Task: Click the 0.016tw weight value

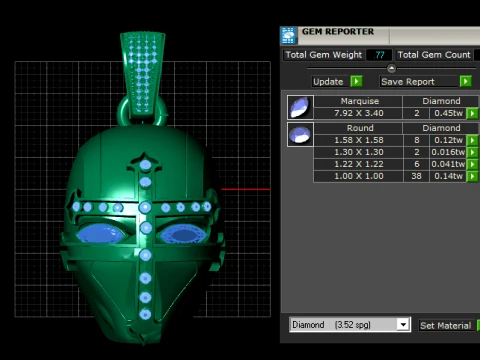Action: pos(448,152)
